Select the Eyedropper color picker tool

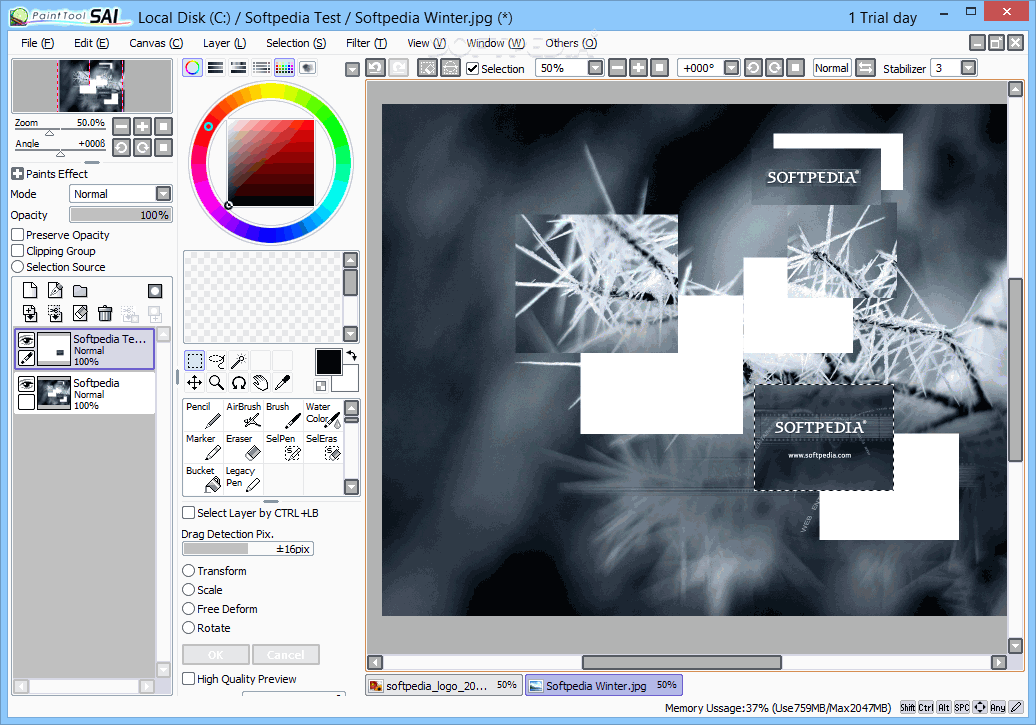click(x=283, y=382)
